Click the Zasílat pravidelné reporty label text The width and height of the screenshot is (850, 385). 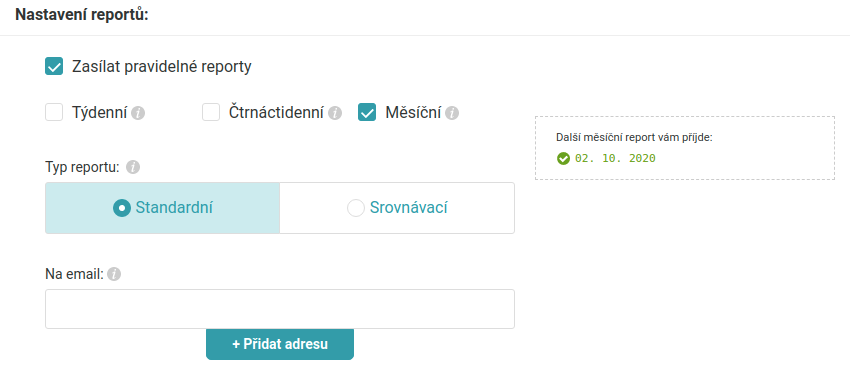(x=162, y=67)
